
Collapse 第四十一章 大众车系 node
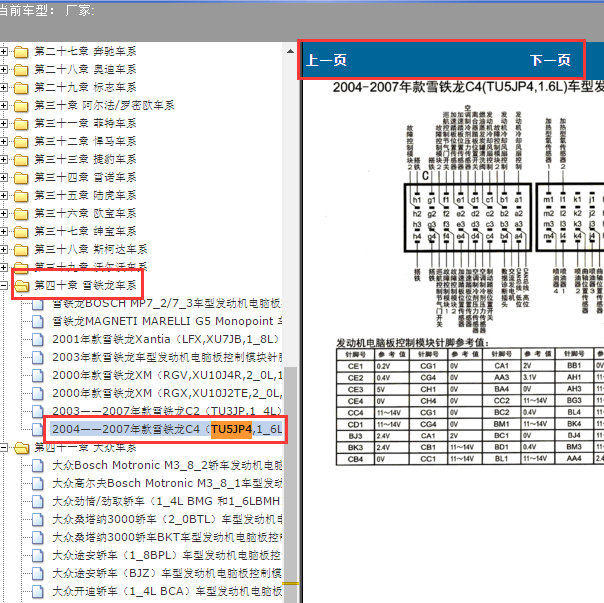3,447
